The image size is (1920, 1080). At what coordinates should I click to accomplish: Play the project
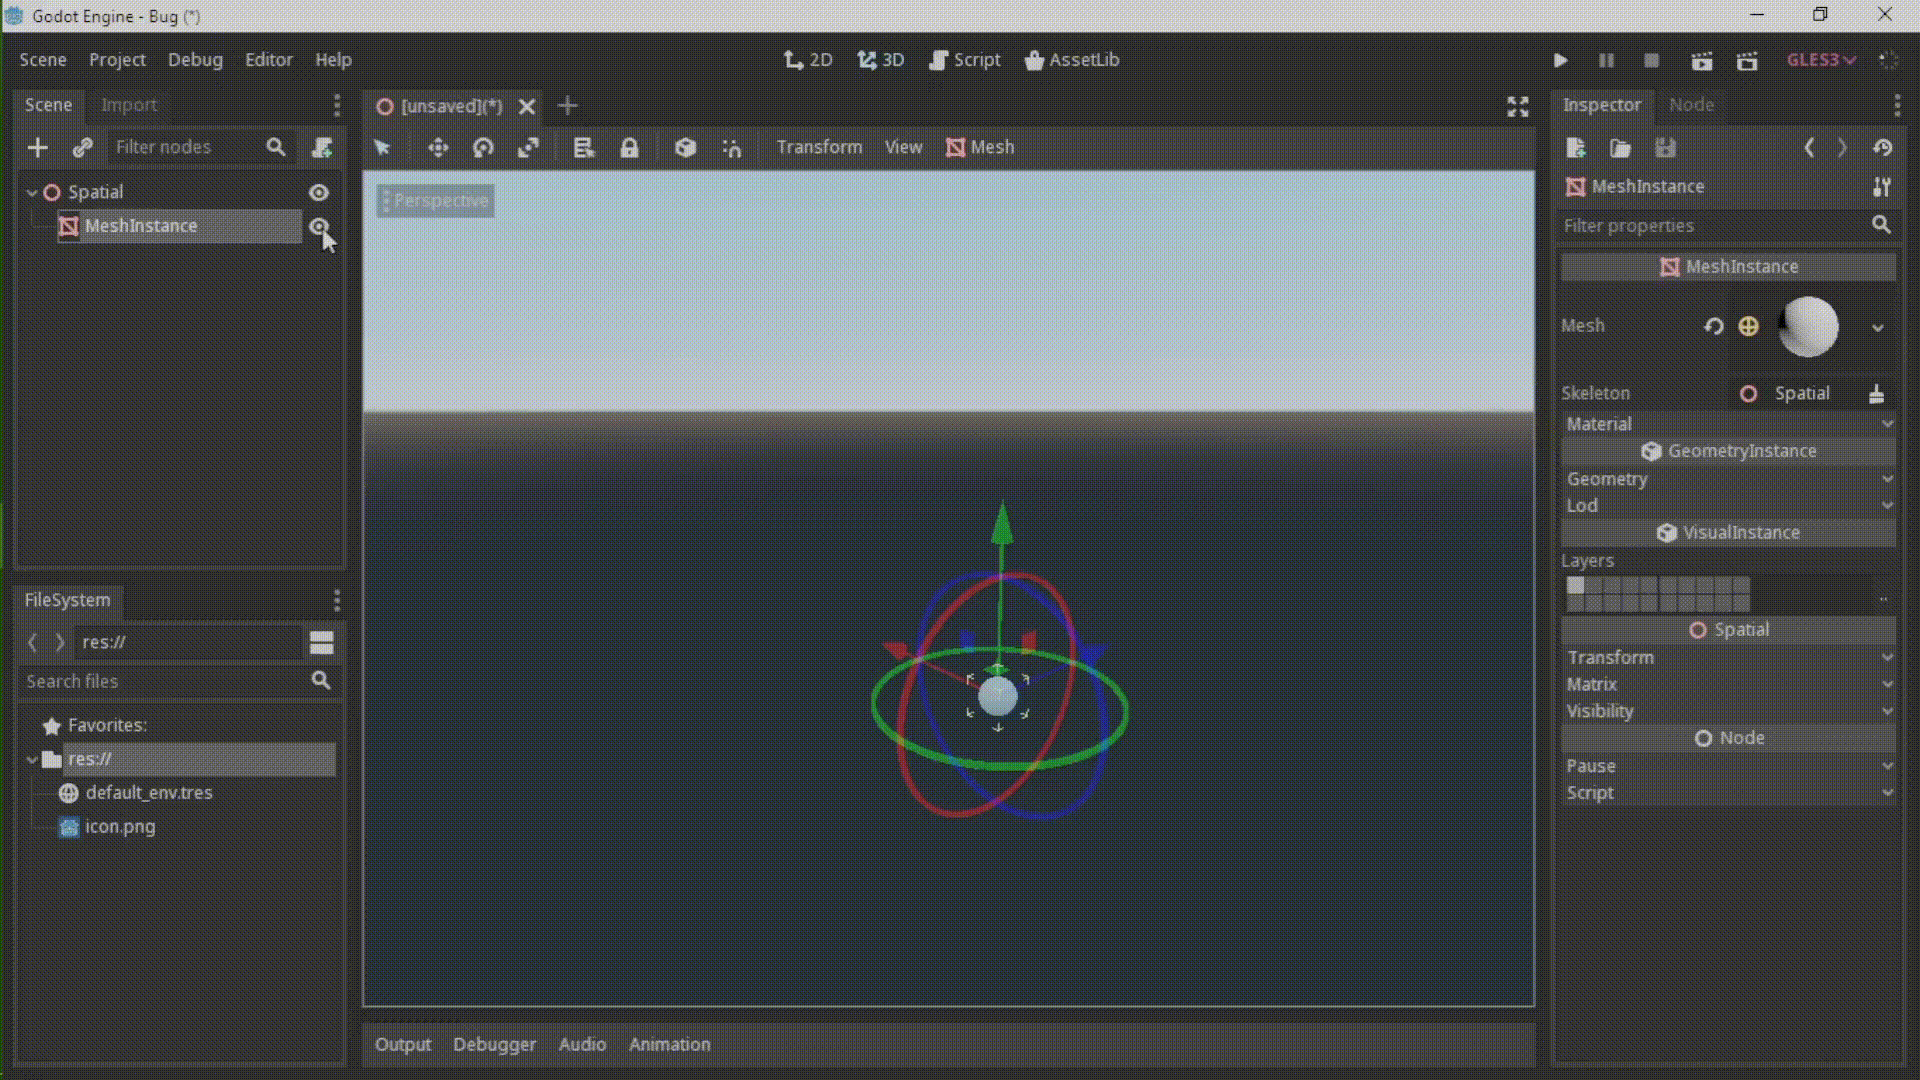coord(1560,60)
